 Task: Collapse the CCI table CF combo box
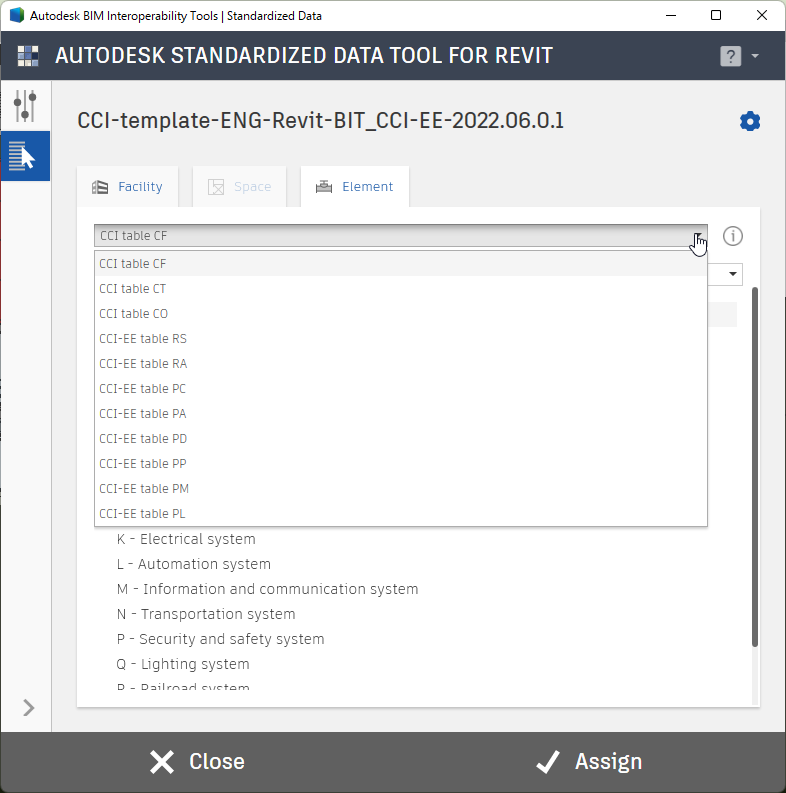click(401, 236)
